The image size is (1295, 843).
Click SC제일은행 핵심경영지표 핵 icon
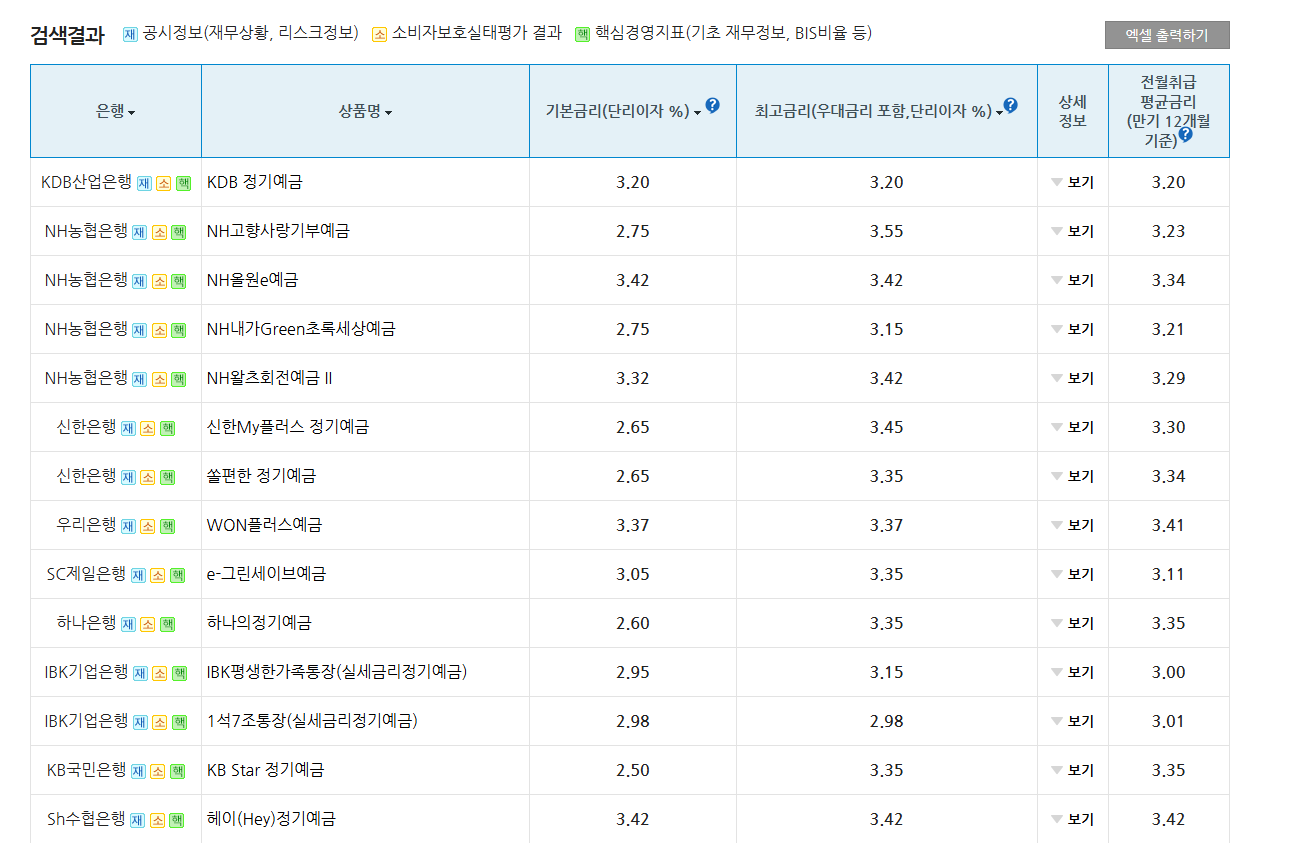pos(177,575)
